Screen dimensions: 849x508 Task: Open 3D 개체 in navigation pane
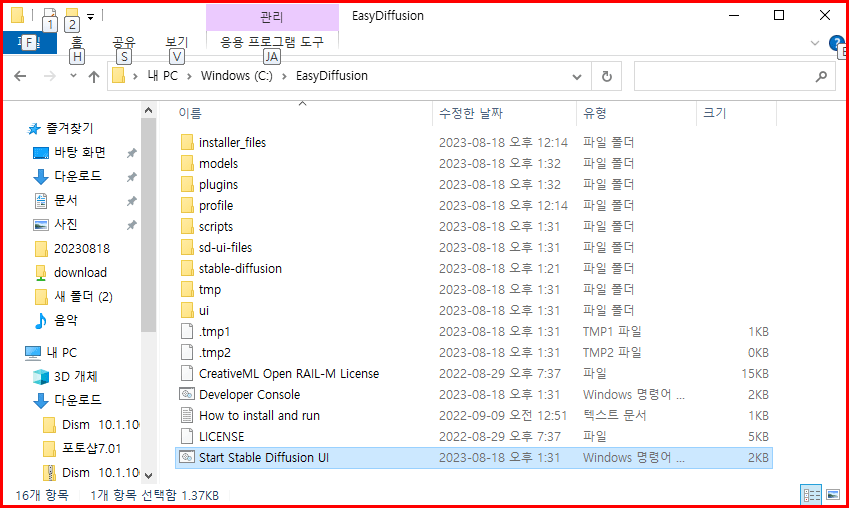[x=65, y=376]
